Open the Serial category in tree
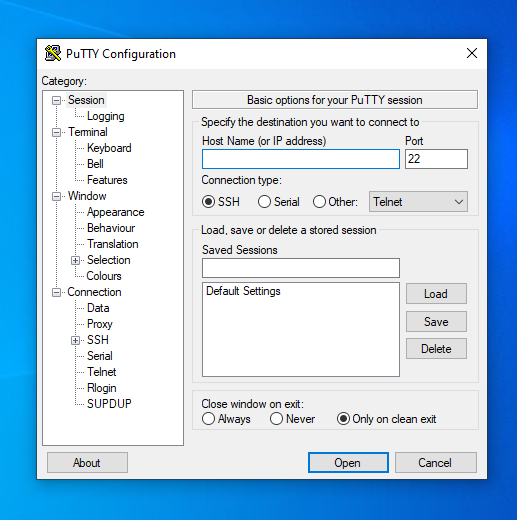The width and height of the screenshot is (517, 520). click(100, 356)
